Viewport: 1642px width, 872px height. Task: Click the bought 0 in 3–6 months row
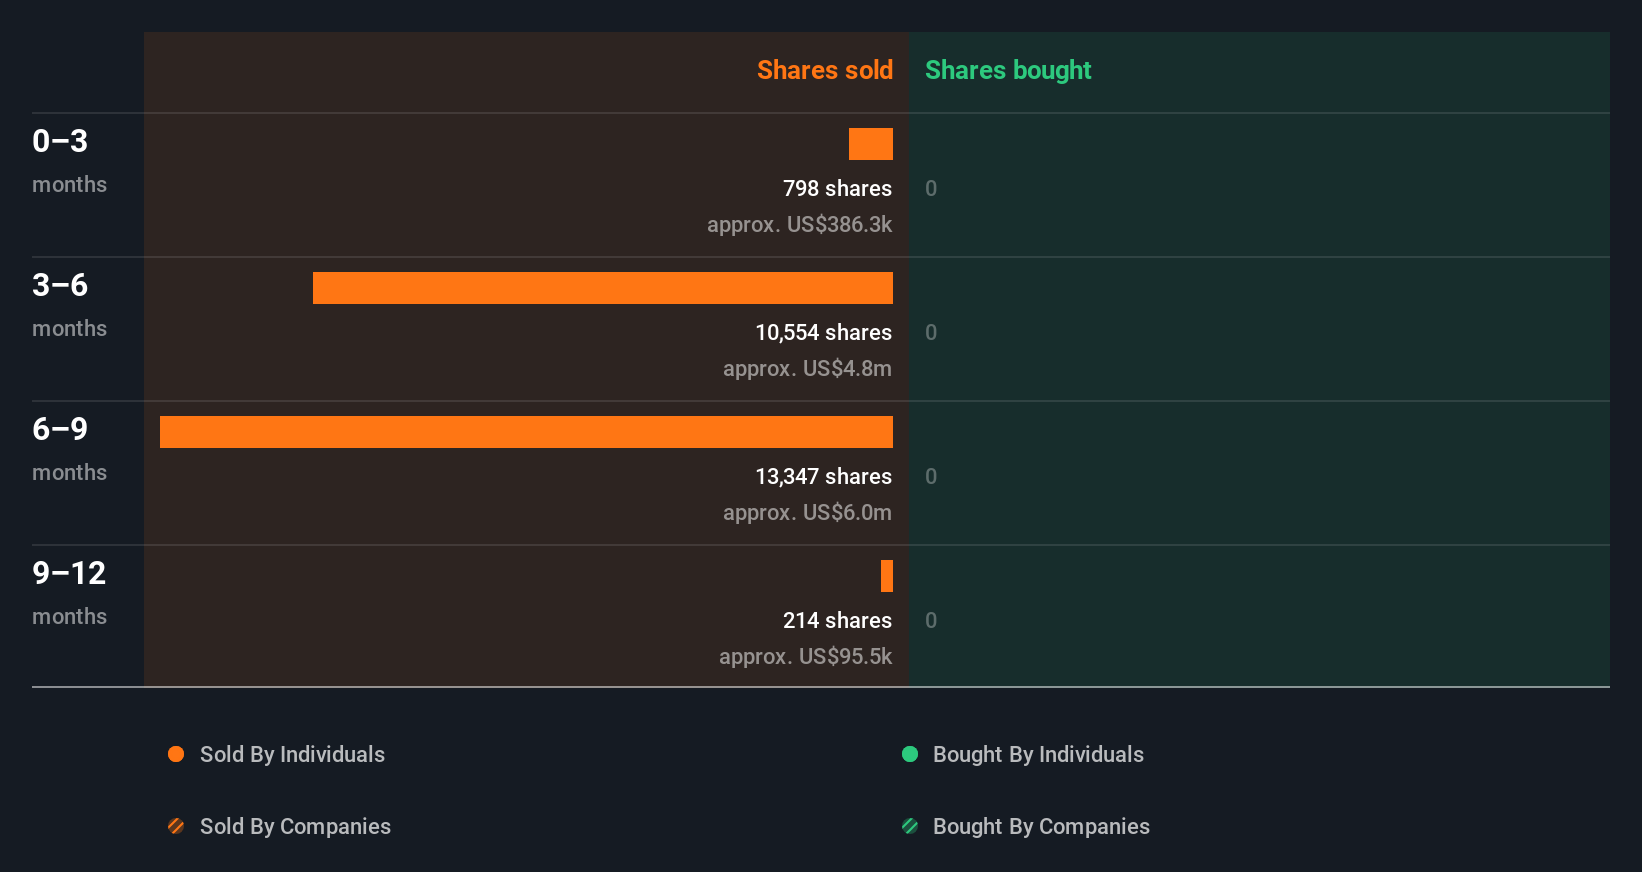[931, 332]
